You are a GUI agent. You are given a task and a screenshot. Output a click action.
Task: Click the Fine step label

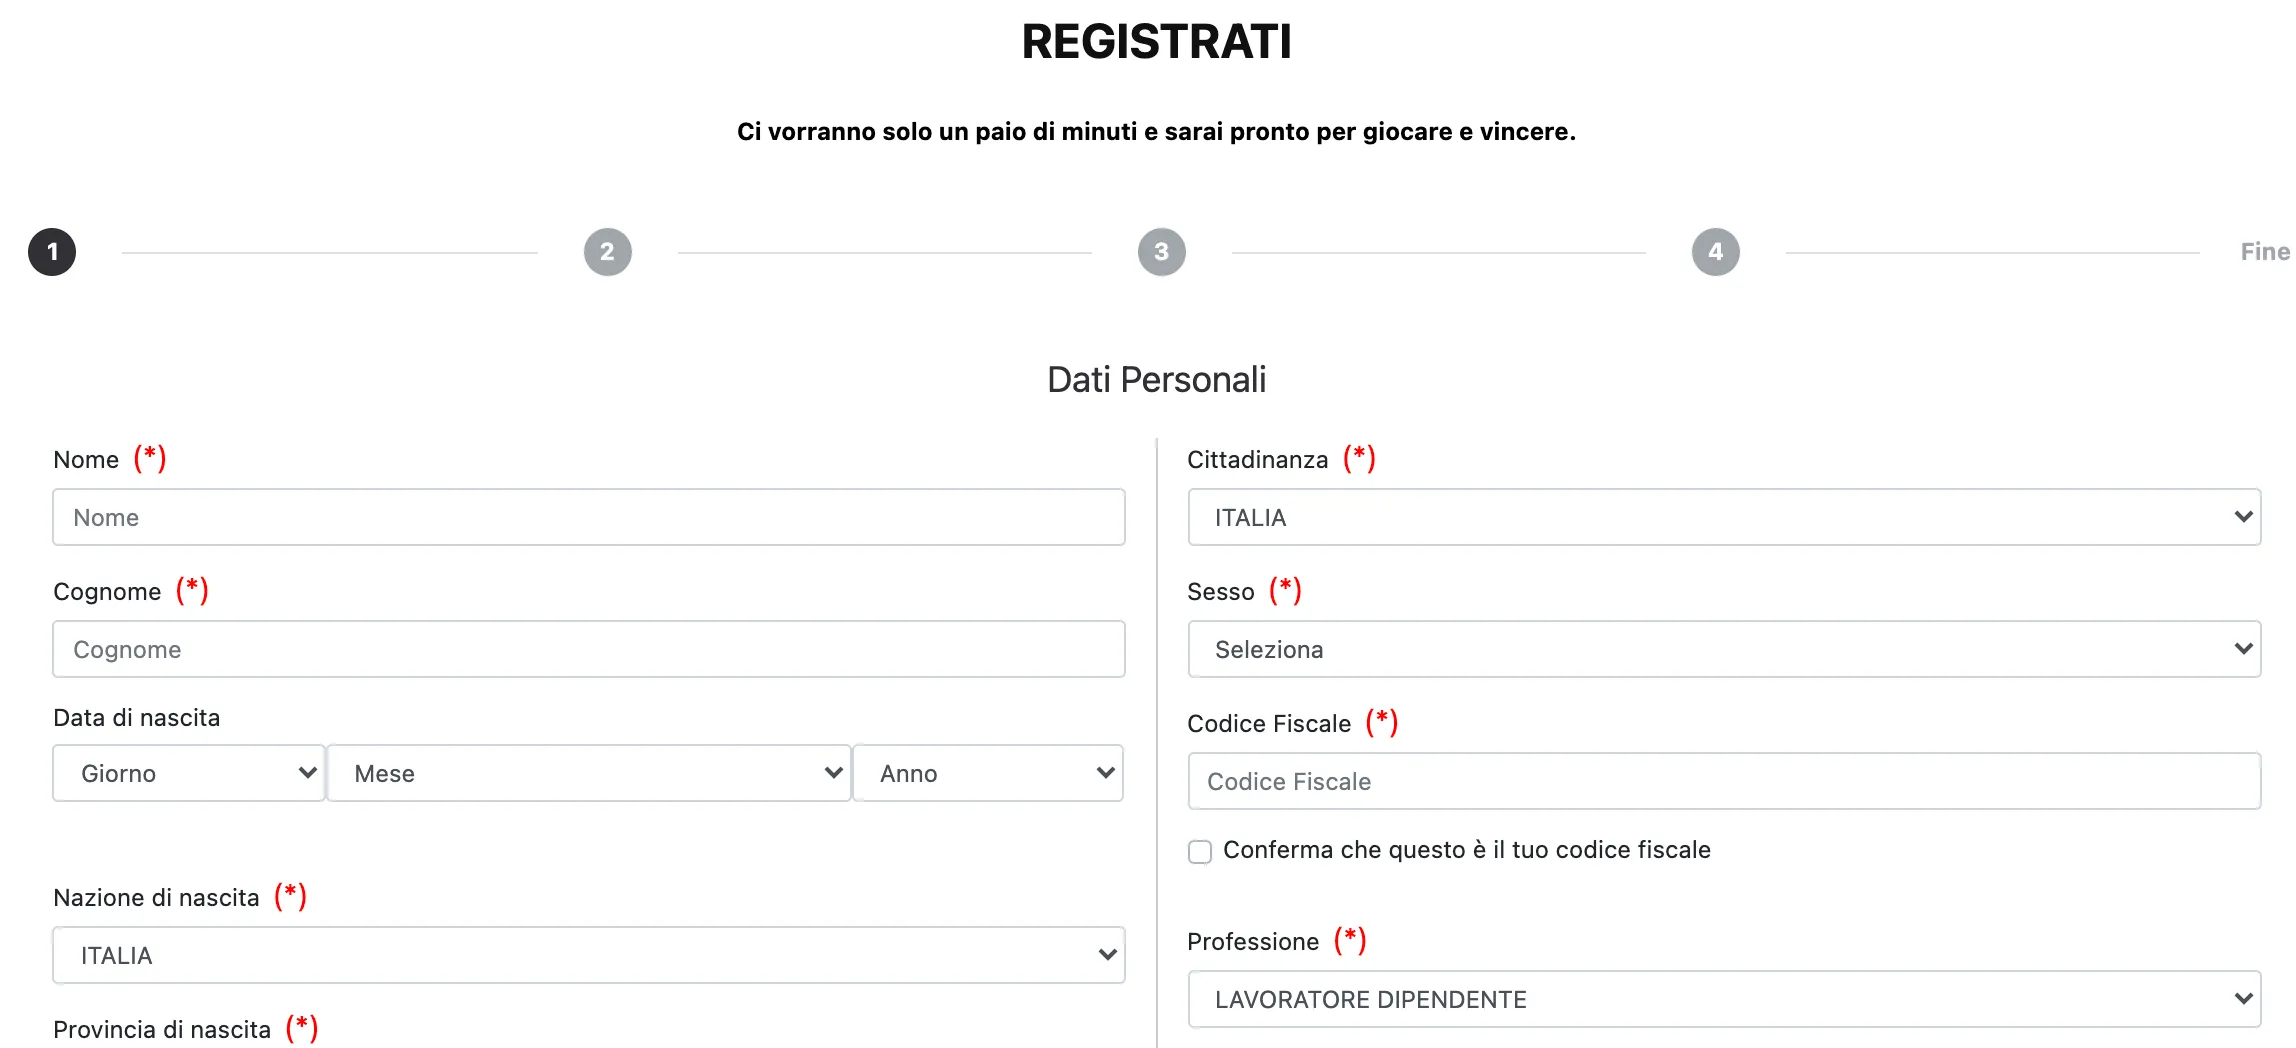coord(2264,252)
